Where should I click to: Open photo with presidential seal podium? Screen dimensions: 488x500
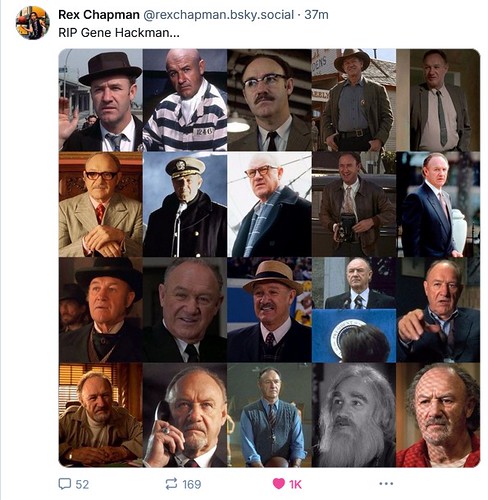pyautogui.click(x=354, y=310)
